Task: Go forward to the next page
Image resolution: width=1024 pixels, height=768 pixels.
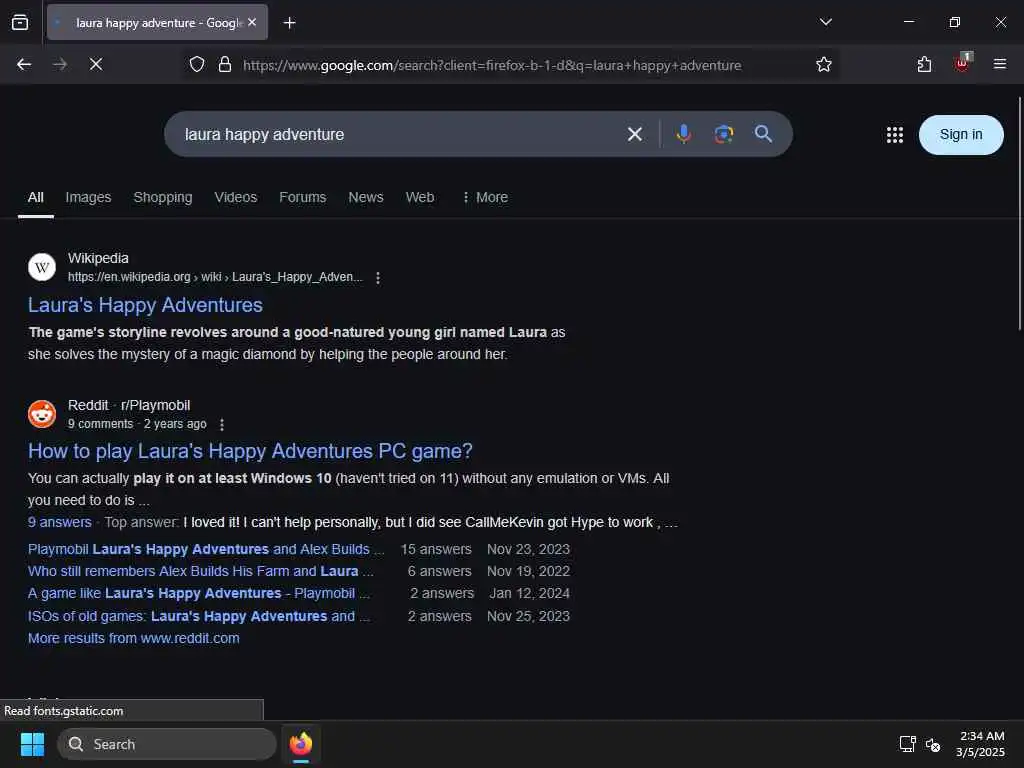Action: coord(59,65)
